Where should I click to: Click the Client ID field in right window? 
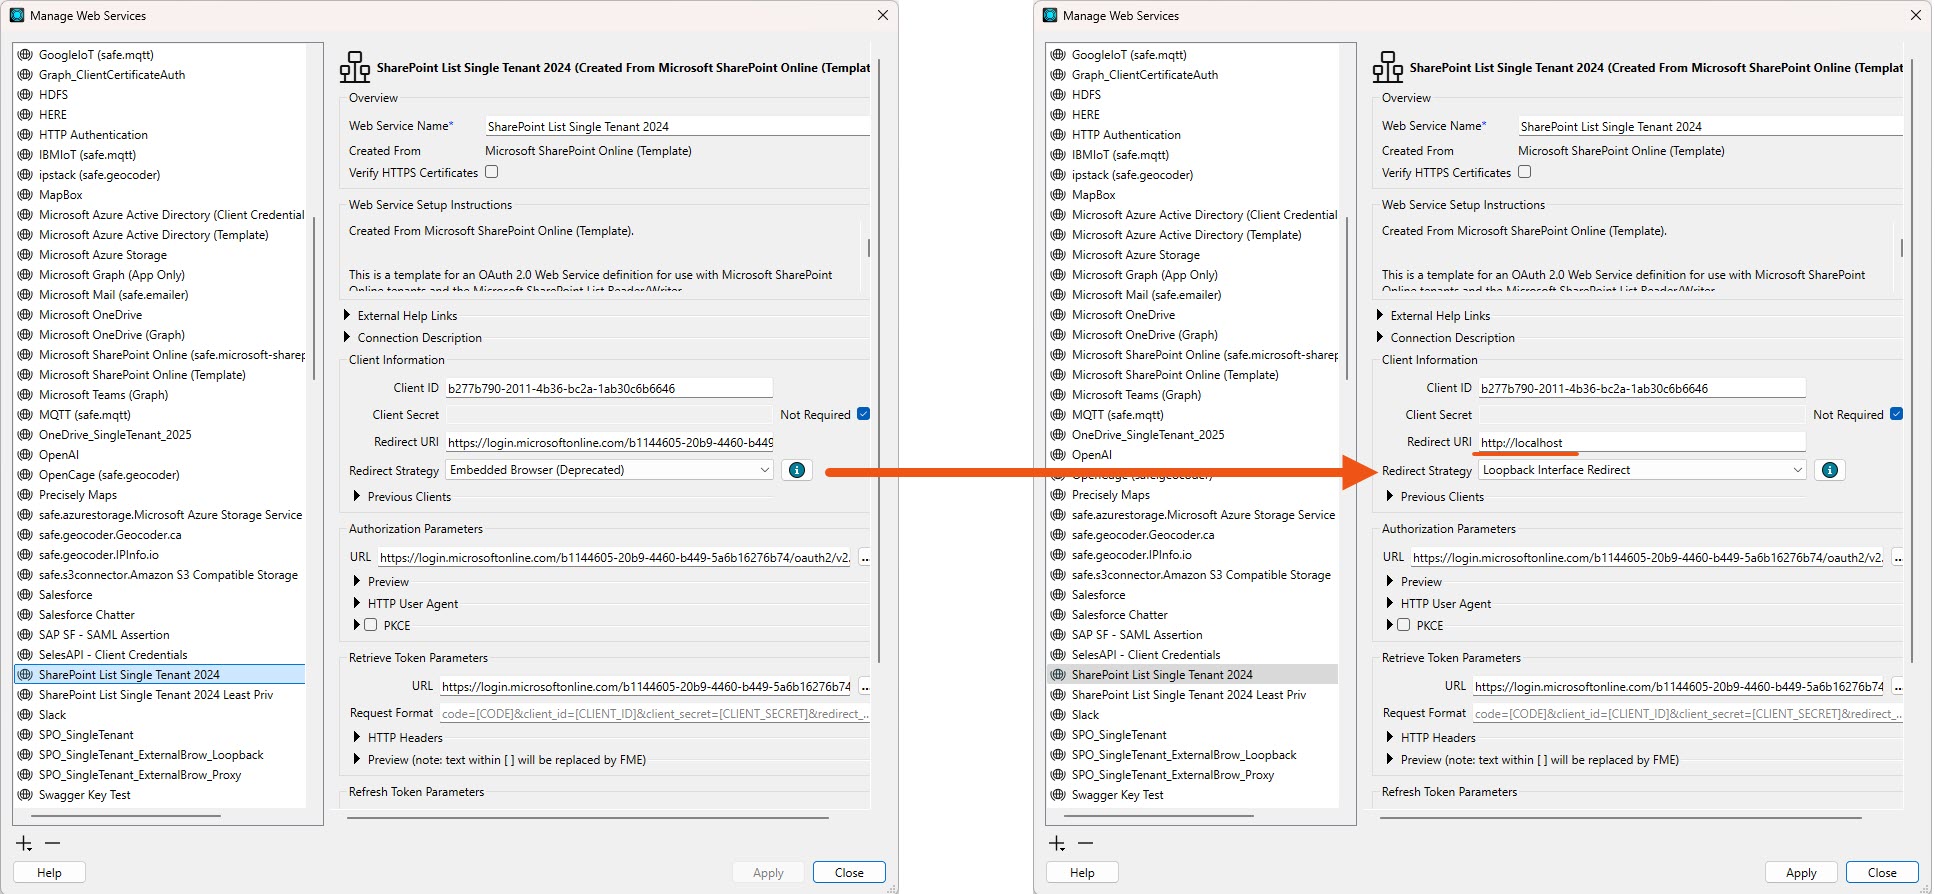tap(1642, 388)
